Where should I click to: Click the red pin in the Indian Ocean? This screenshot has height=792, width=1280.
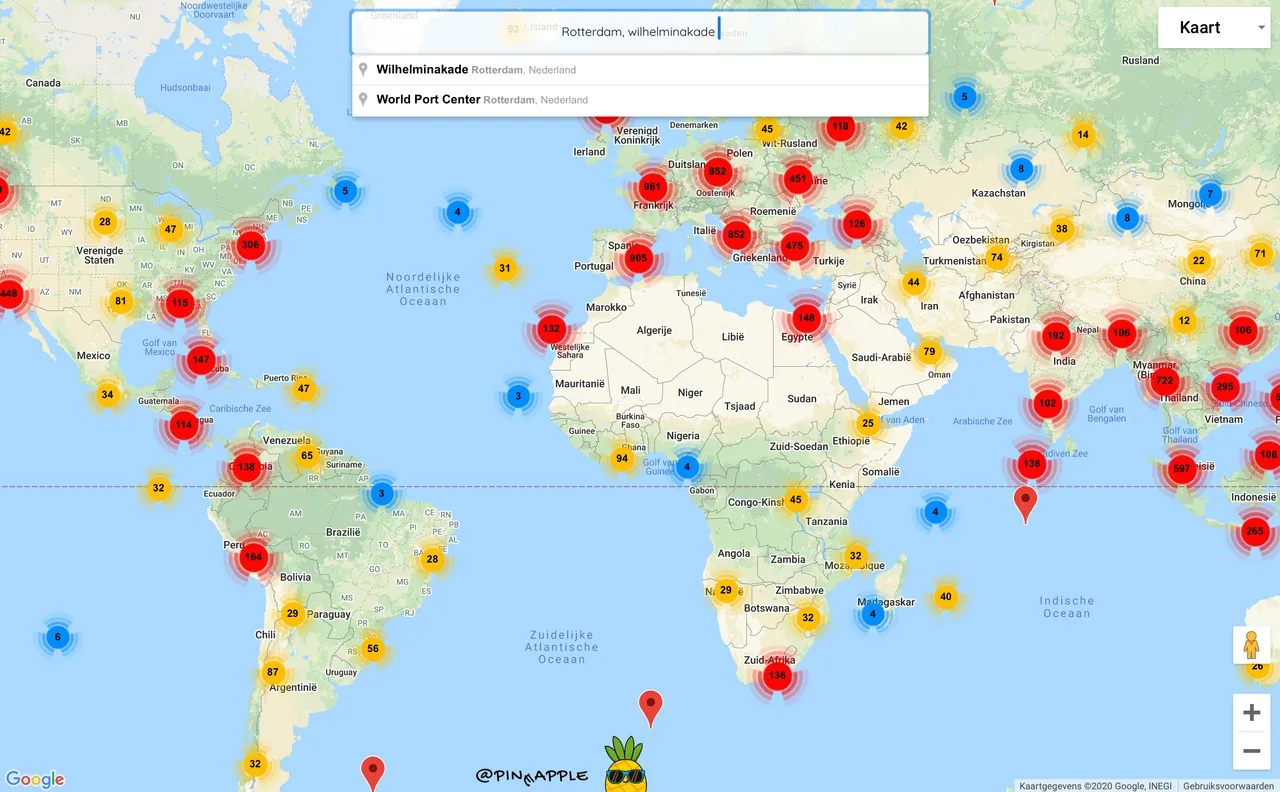coord(1025,503)
